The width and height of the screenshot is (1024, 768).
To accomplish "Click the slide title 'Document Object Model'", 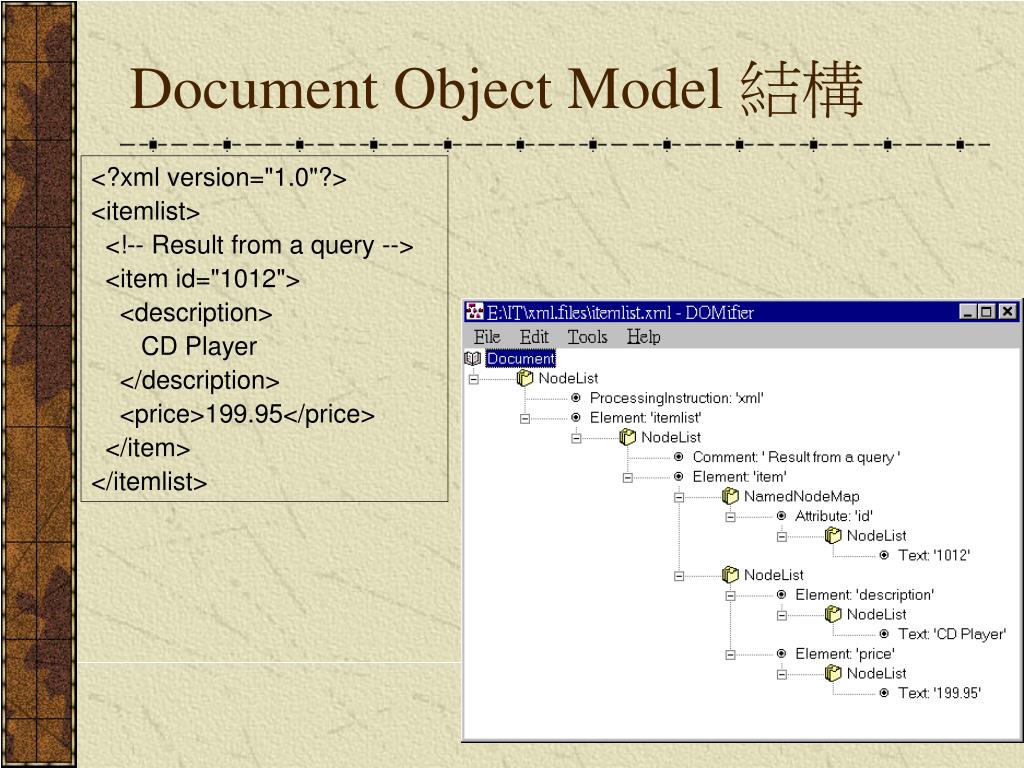I will point(426,90).
